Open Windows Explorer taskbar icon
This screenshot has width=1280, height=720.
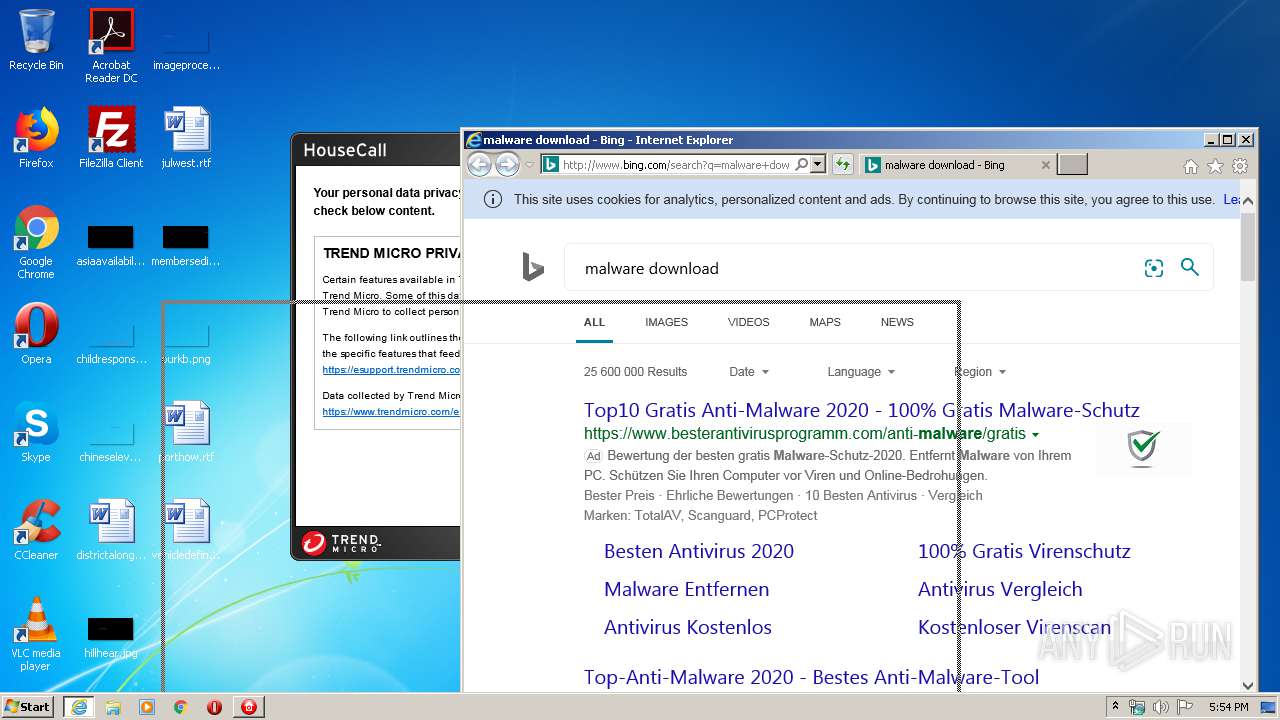click(x=113, y=707)
